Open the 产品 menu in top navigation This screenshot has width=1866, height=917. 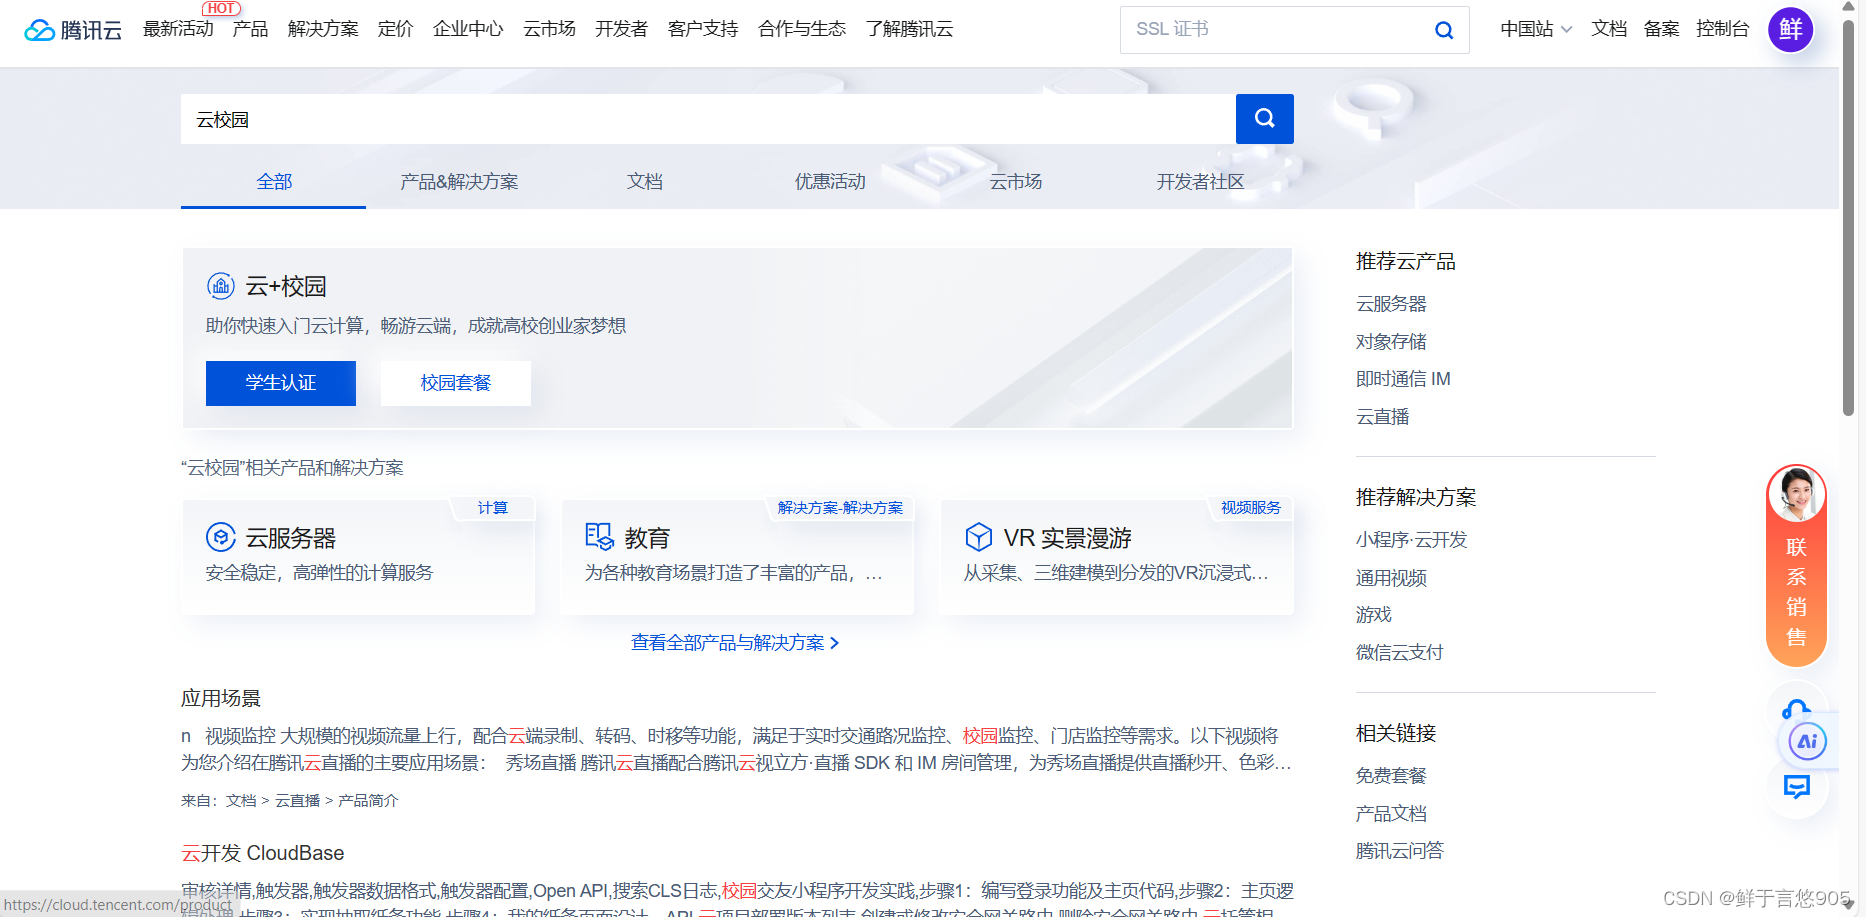click(x=250, y=29)
